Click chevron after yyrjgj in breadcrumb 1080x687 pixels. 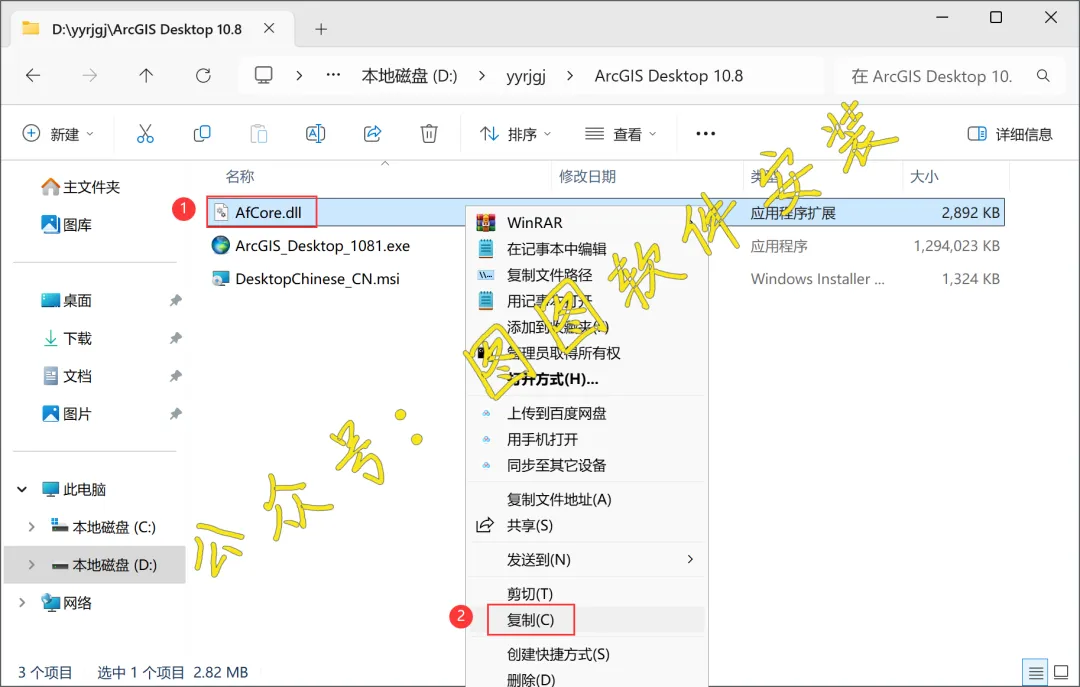tap(570, 76)
